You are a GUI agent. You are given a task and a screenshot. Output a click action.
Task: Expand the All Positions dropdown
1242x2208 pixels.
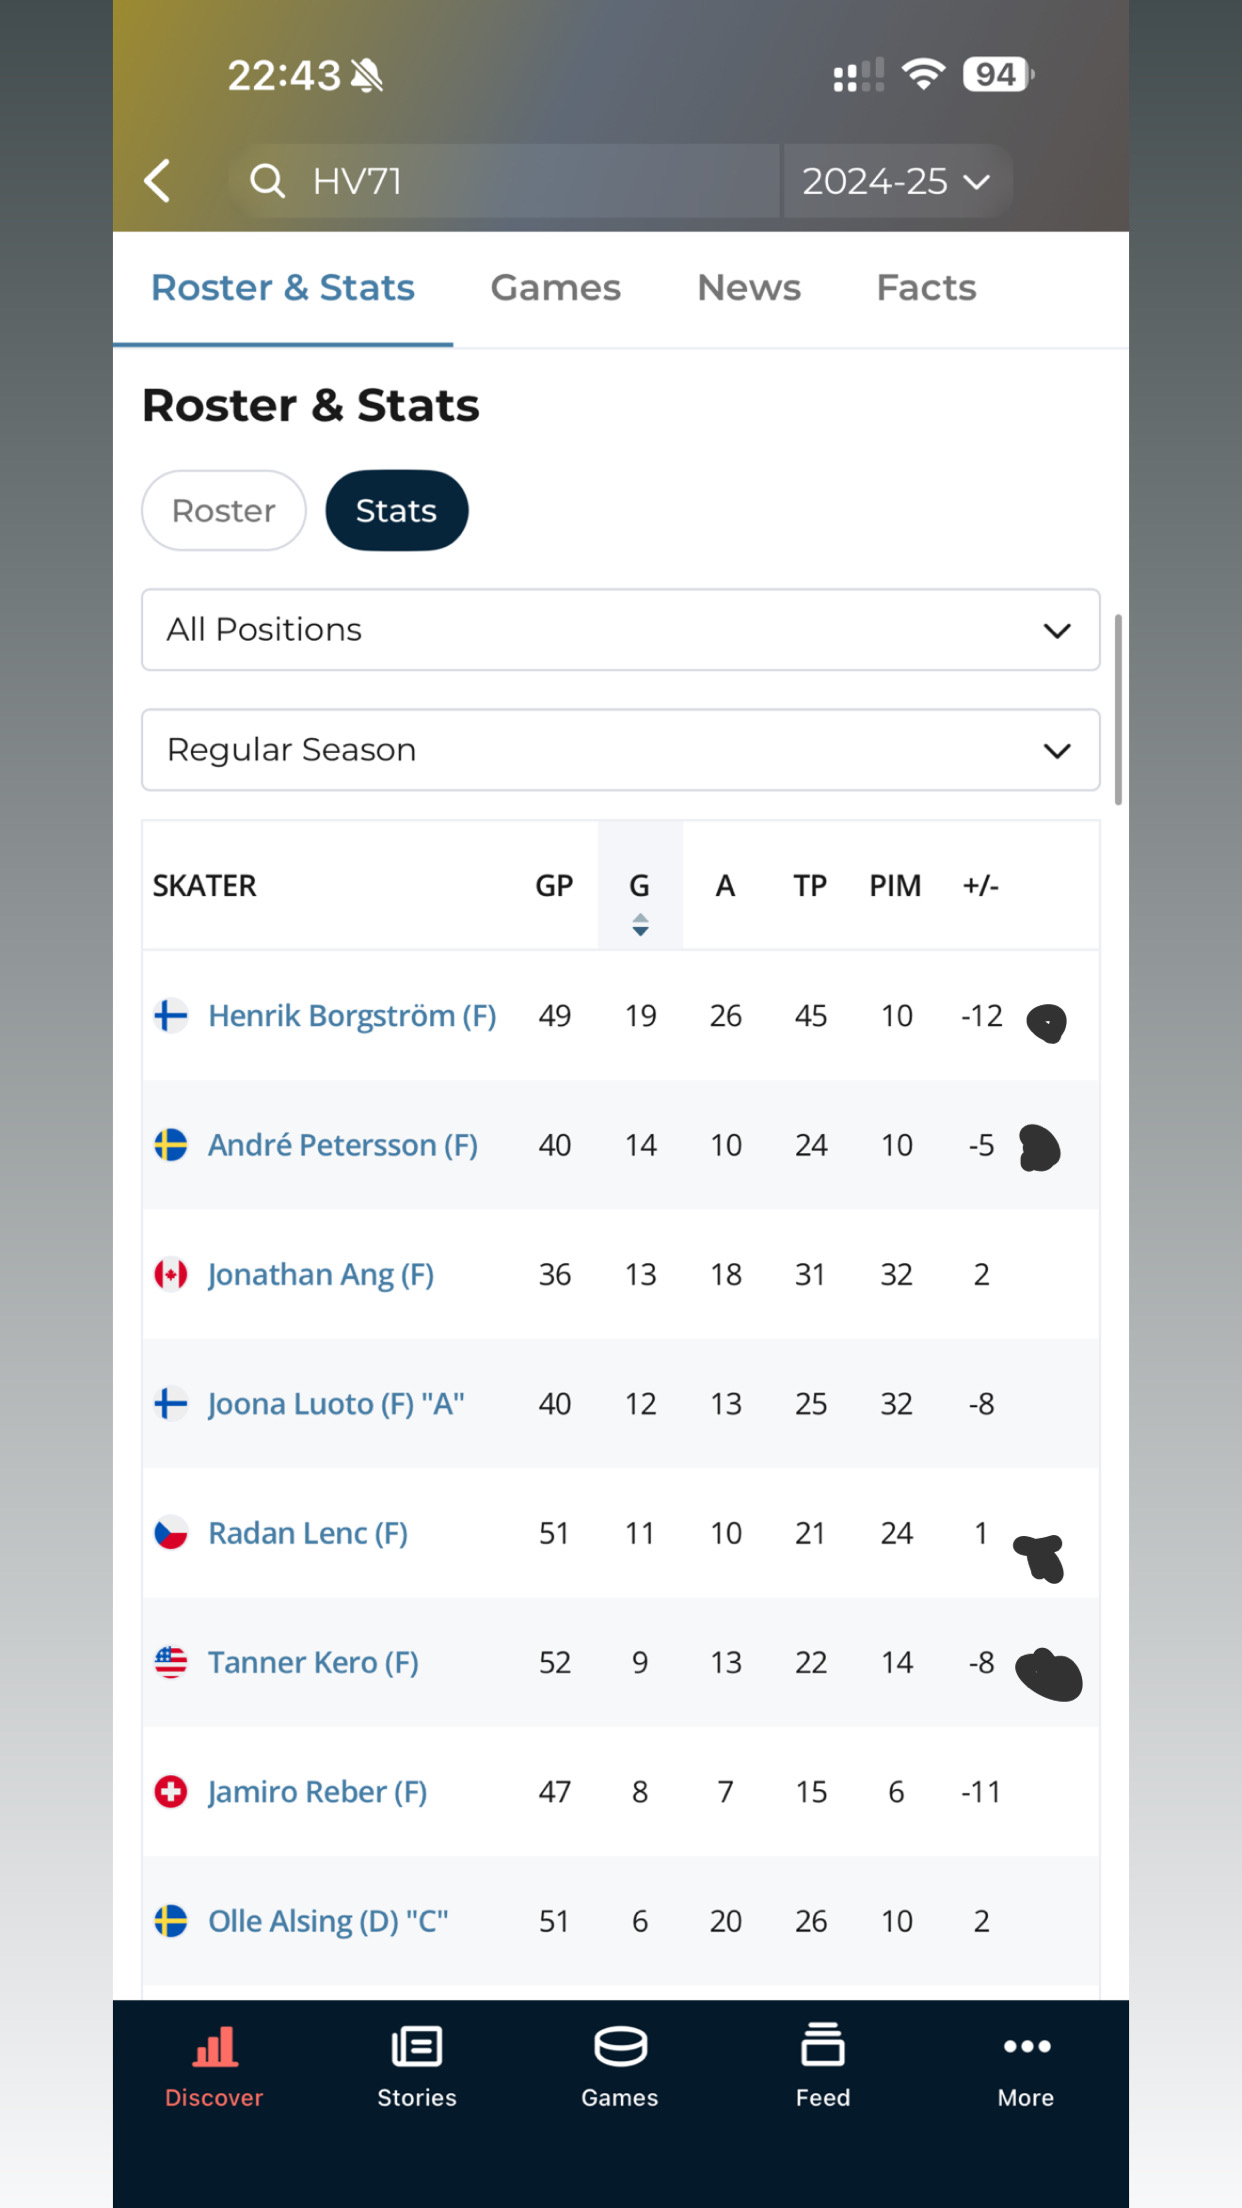point(620,630)
